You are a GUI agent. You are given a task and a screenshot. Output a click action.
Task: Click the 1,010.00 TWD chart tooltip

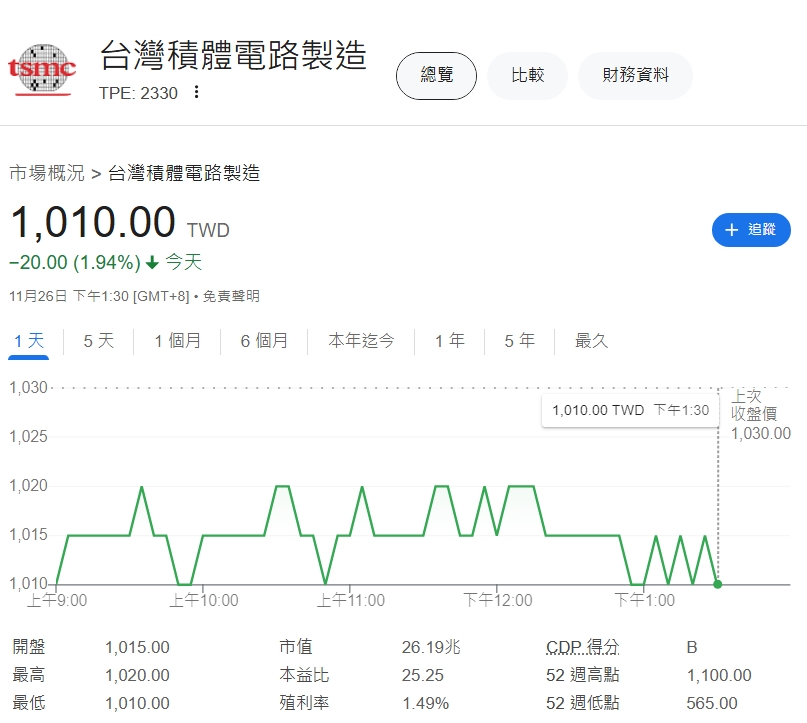(630, 410)
